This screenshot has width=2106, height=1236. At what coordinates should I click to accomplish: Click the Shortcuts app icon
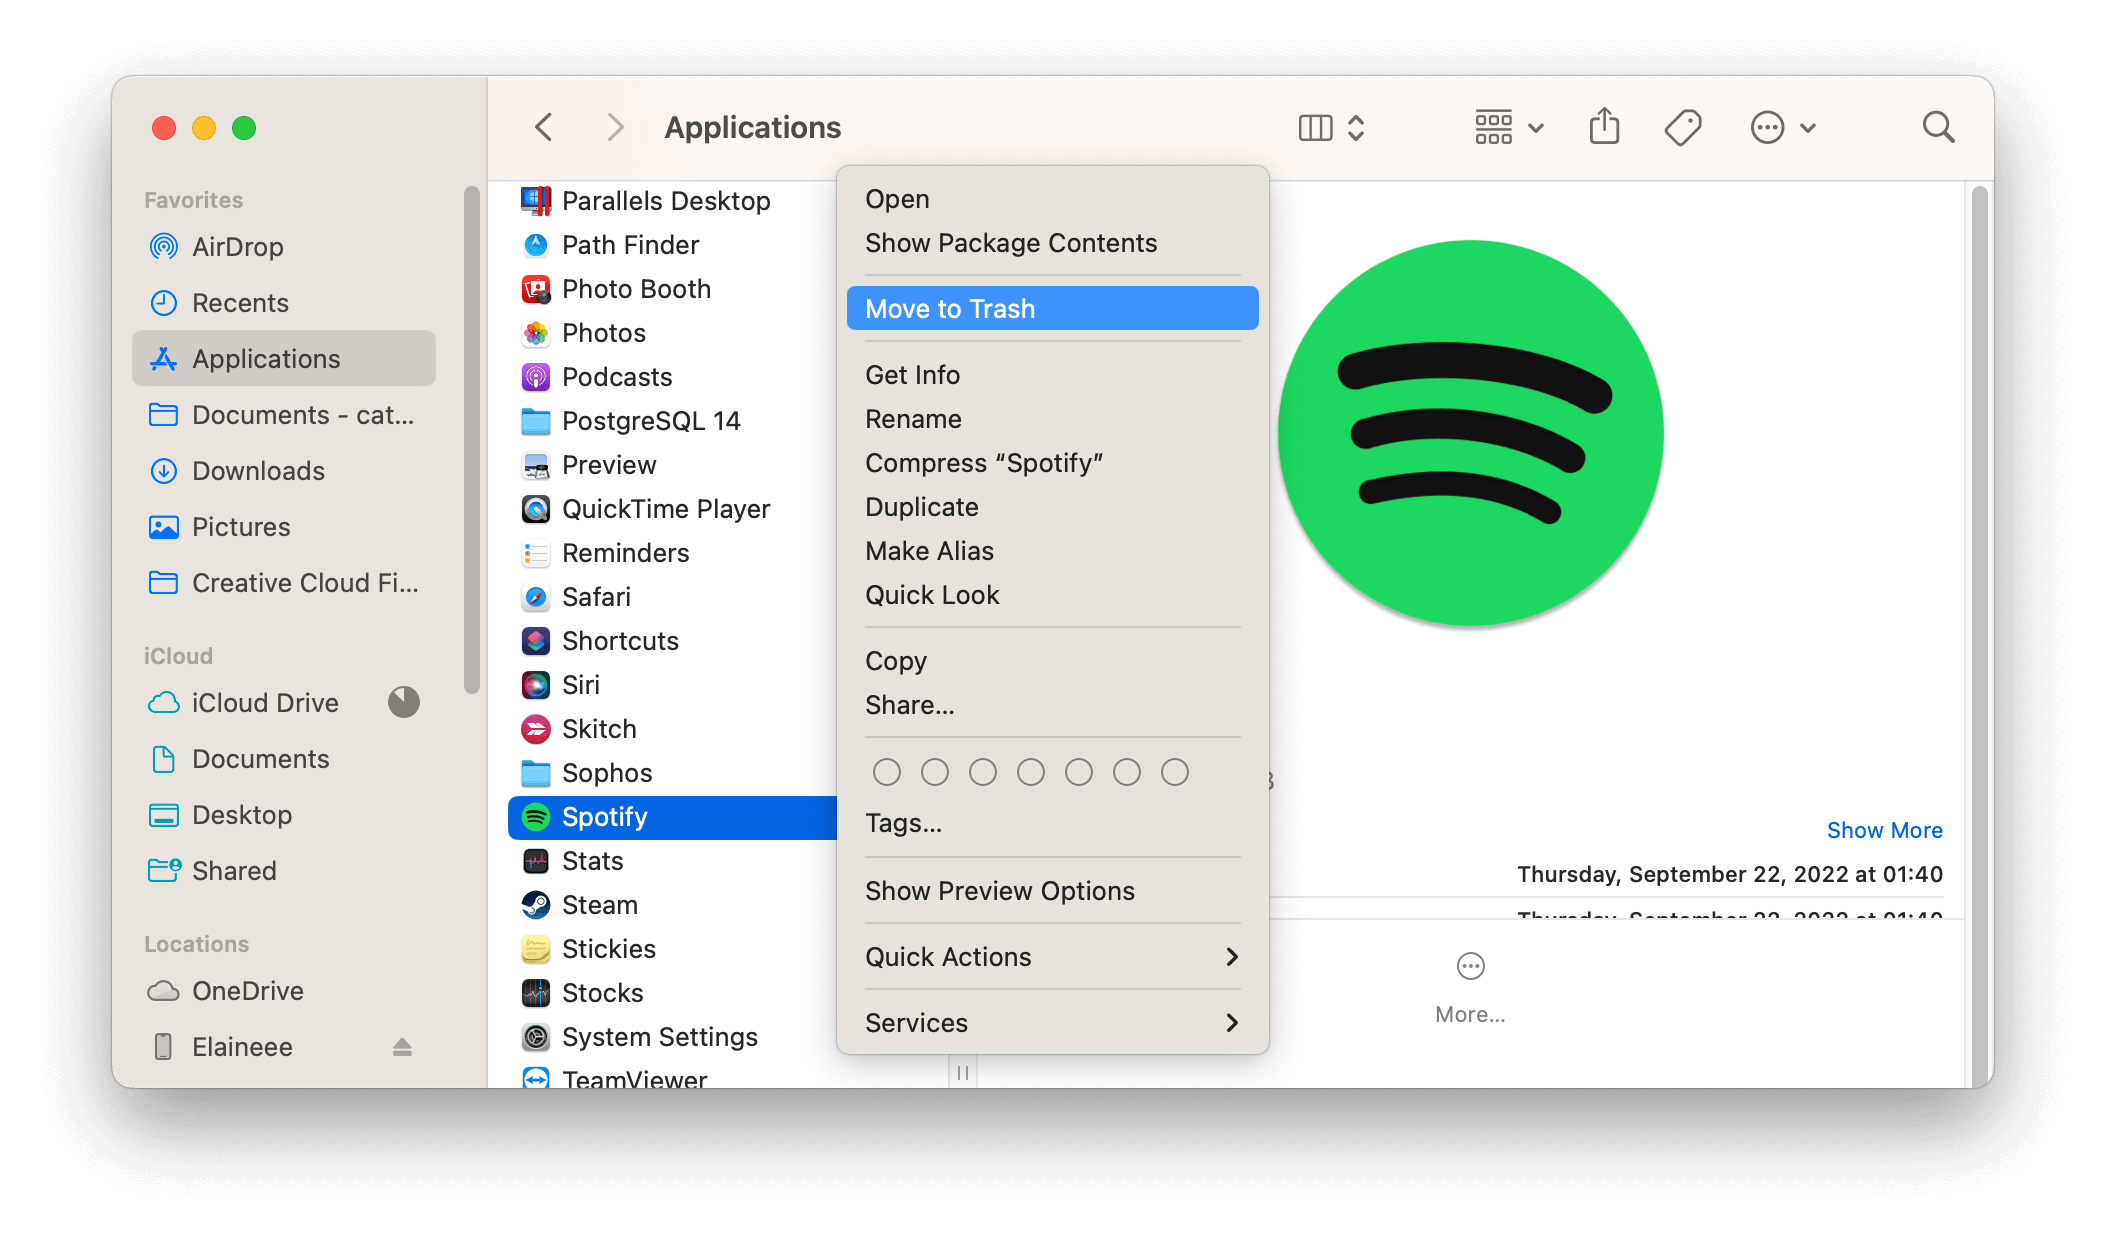point(536,641)
